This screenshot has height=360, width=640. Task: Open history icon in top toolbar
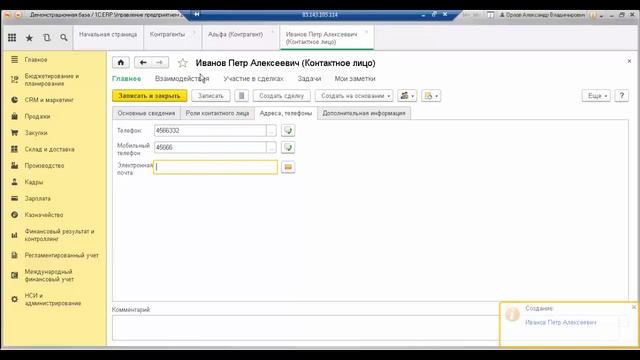click(47, 38)
